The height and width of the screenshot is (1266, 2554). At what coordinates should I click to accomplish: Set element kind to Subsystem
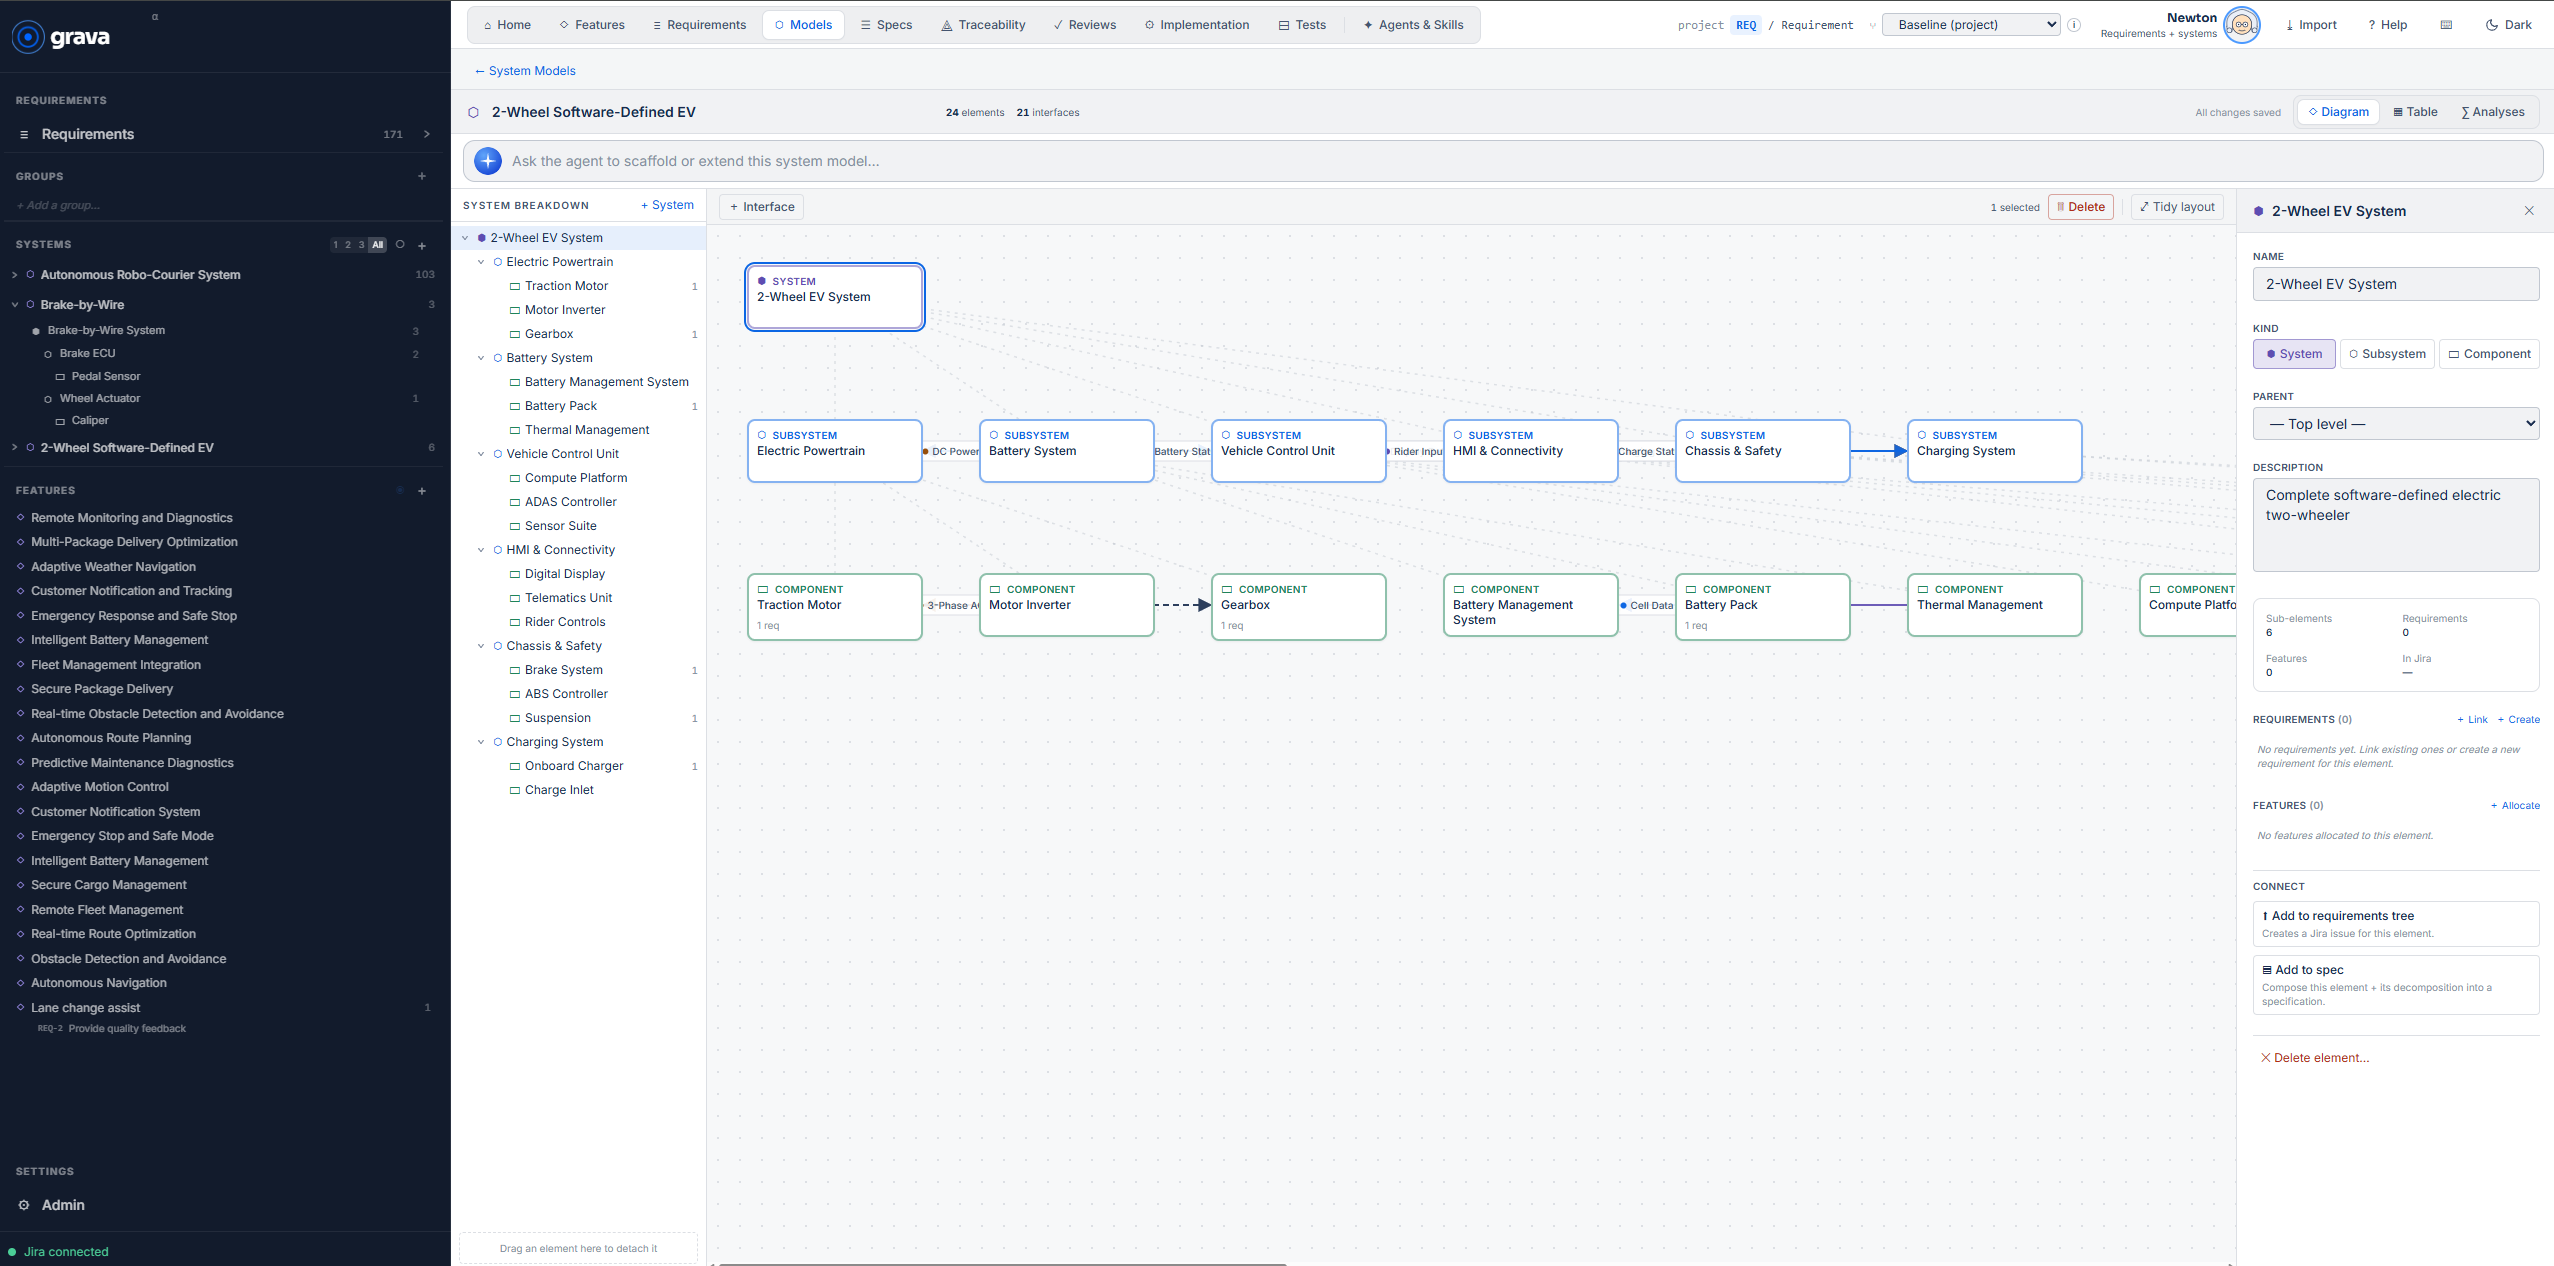point(2387,354)
